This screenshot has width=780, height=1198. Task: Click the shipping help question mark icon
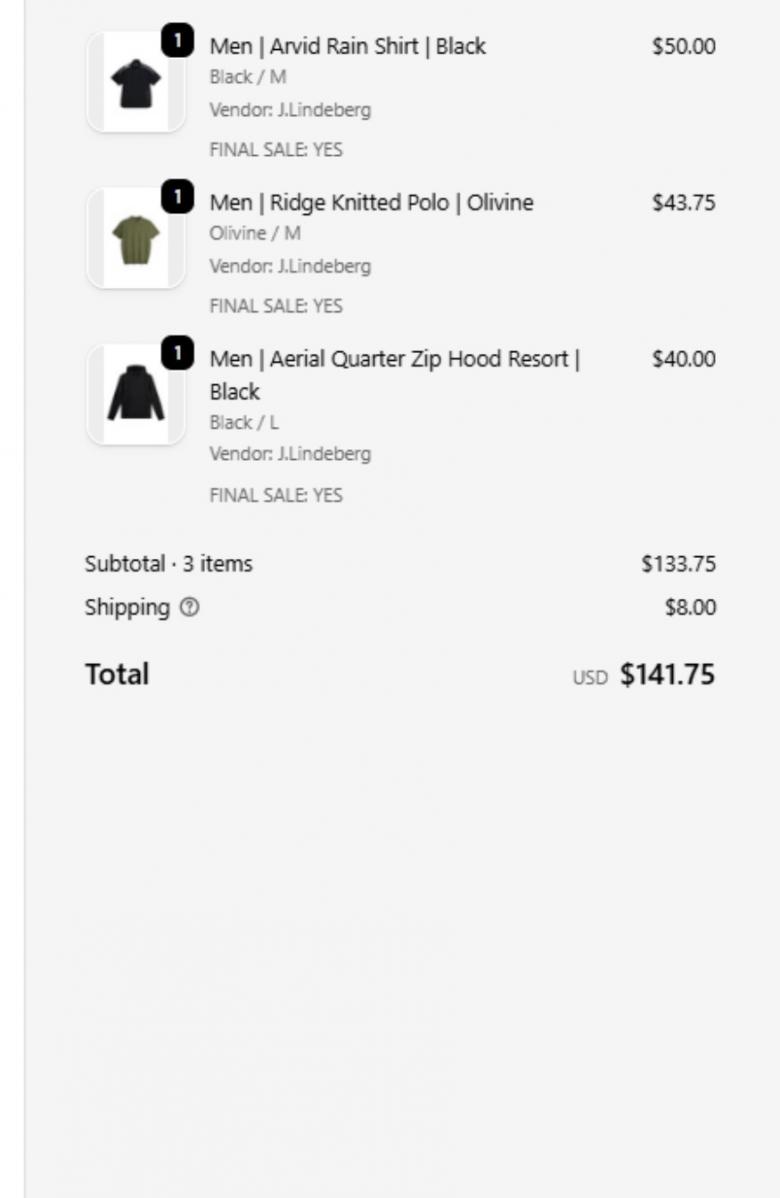pos(189,607)
